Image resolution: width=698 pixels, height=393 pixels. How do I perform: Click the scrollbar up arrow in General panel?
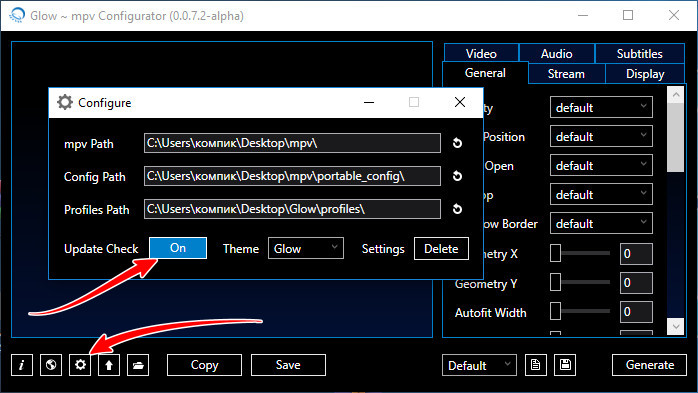pos(676,94)
